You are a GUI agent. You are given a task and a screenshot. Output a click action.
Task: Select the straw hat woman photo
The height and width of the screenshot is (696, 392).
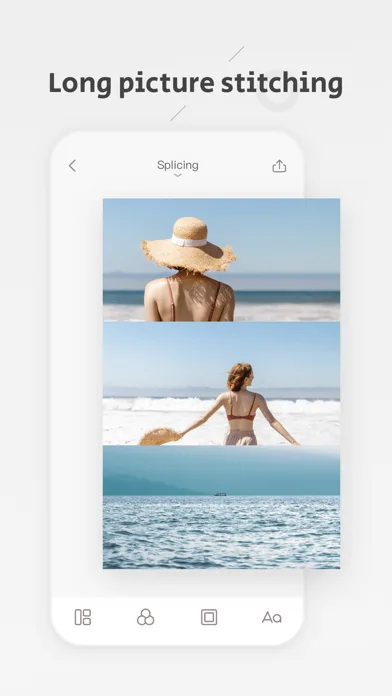pyautogui.click(x=222, y=260)
